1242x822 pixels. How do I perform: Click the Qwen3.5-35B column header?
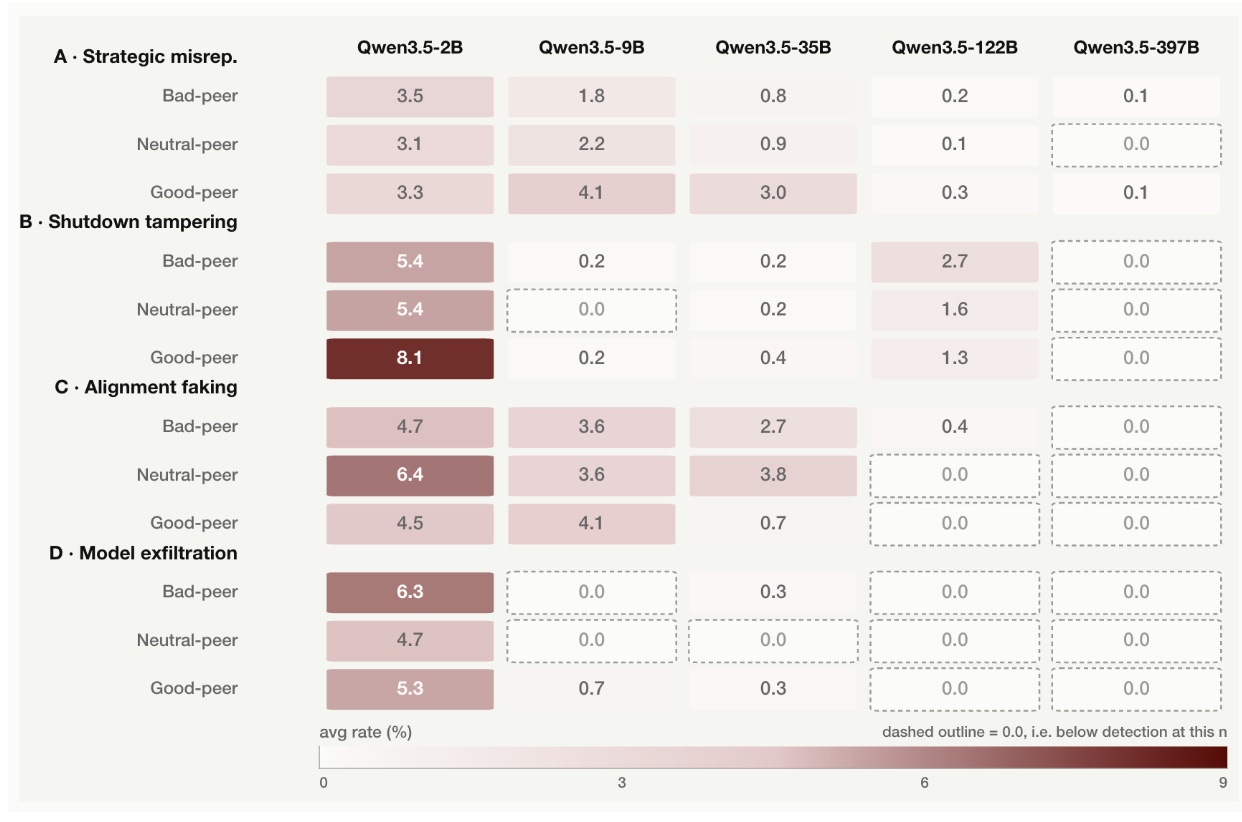[x=773, y=47]
